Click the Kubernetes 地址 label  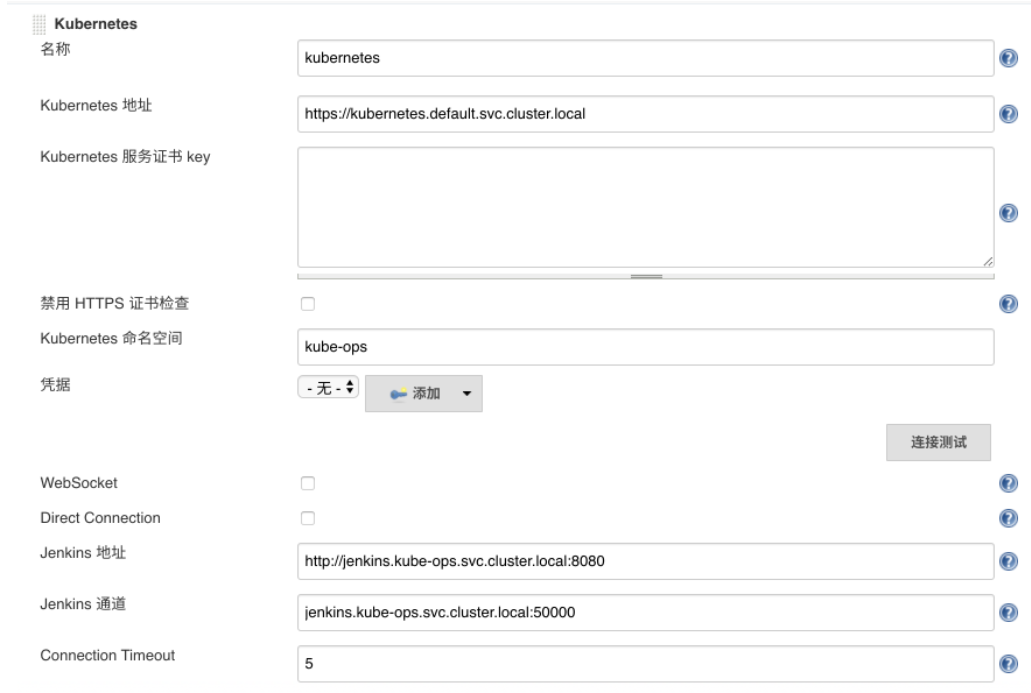pyautogui.click(x=96, y=105)
